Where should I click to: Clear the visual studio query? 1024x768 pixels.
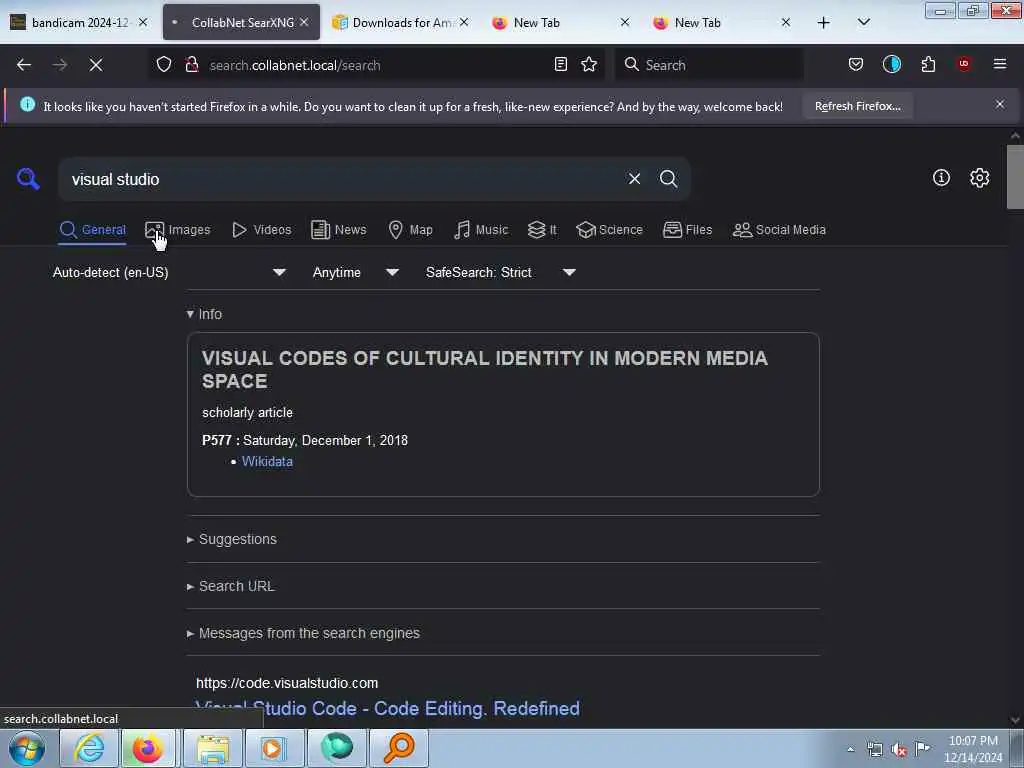pos(634,179)
